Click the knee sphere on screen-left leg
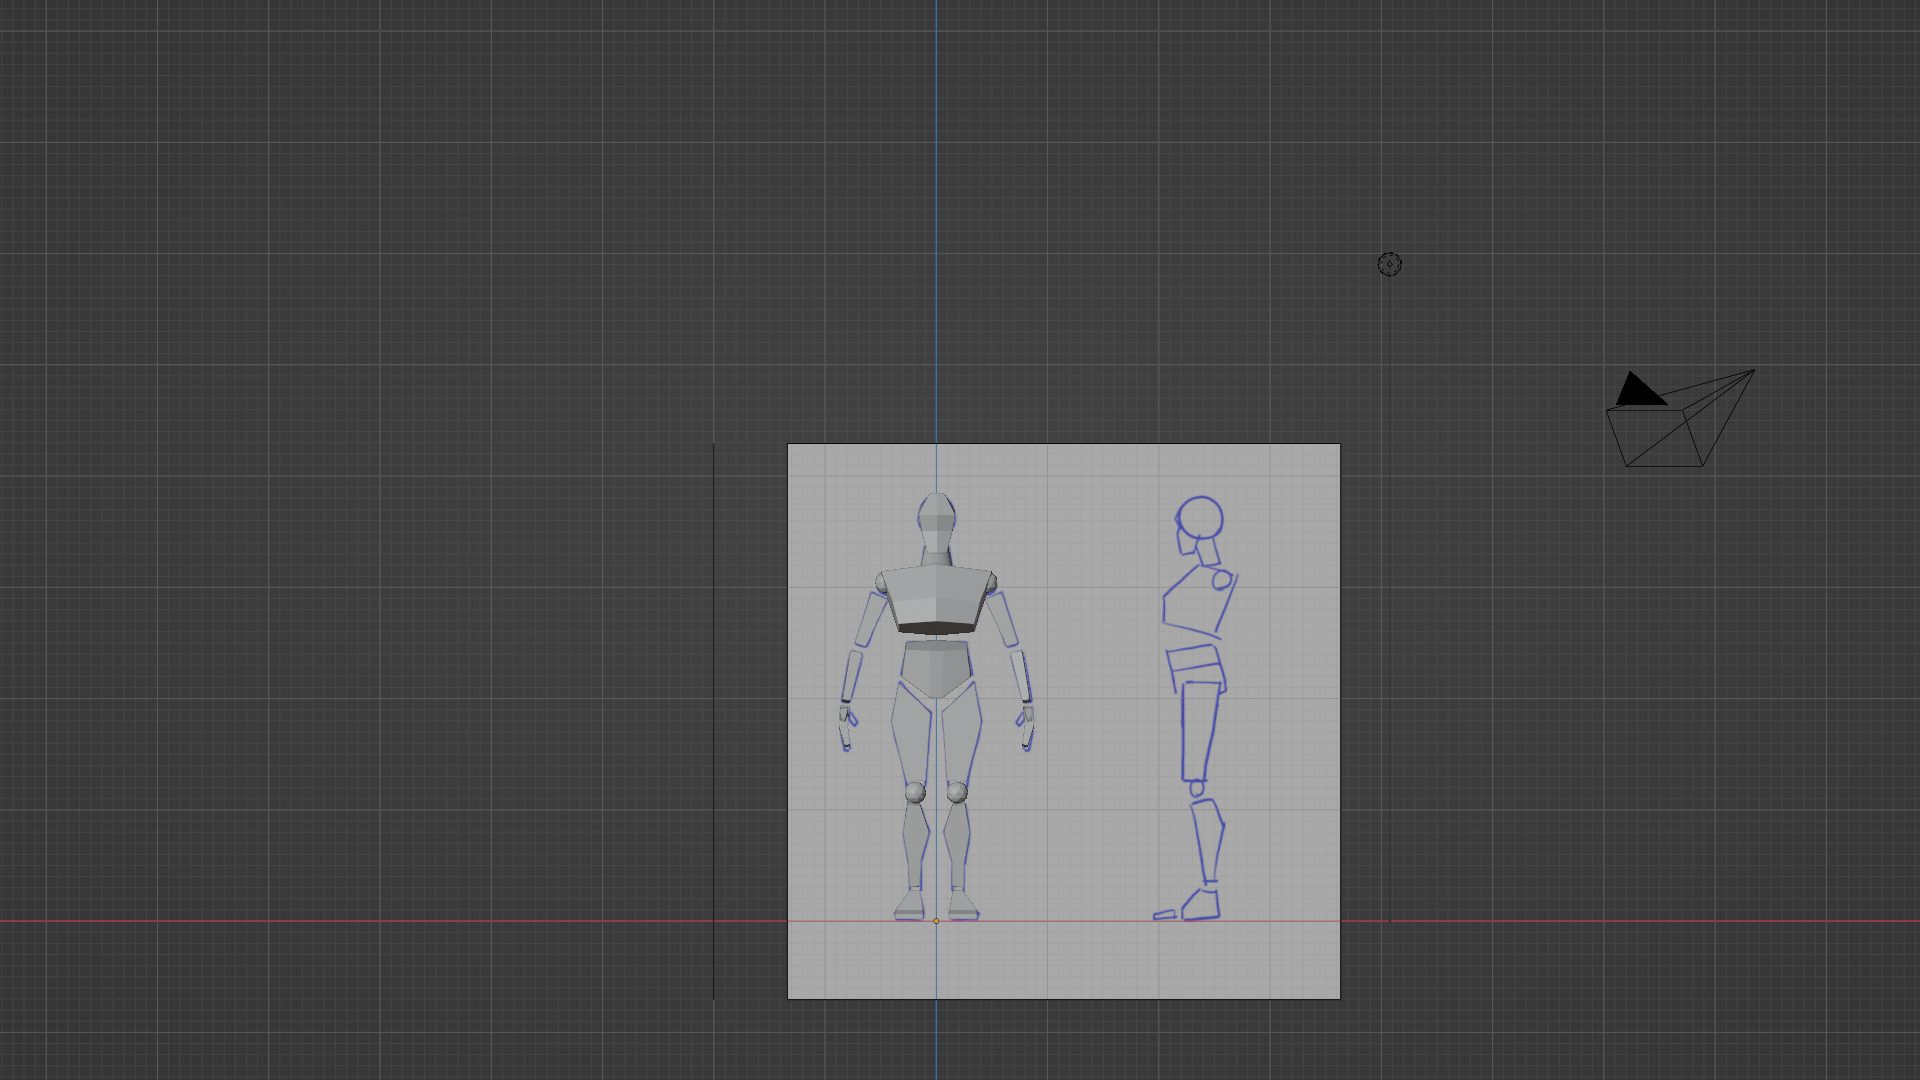Screen dimensions: 1920x1080 coord(915,793)
